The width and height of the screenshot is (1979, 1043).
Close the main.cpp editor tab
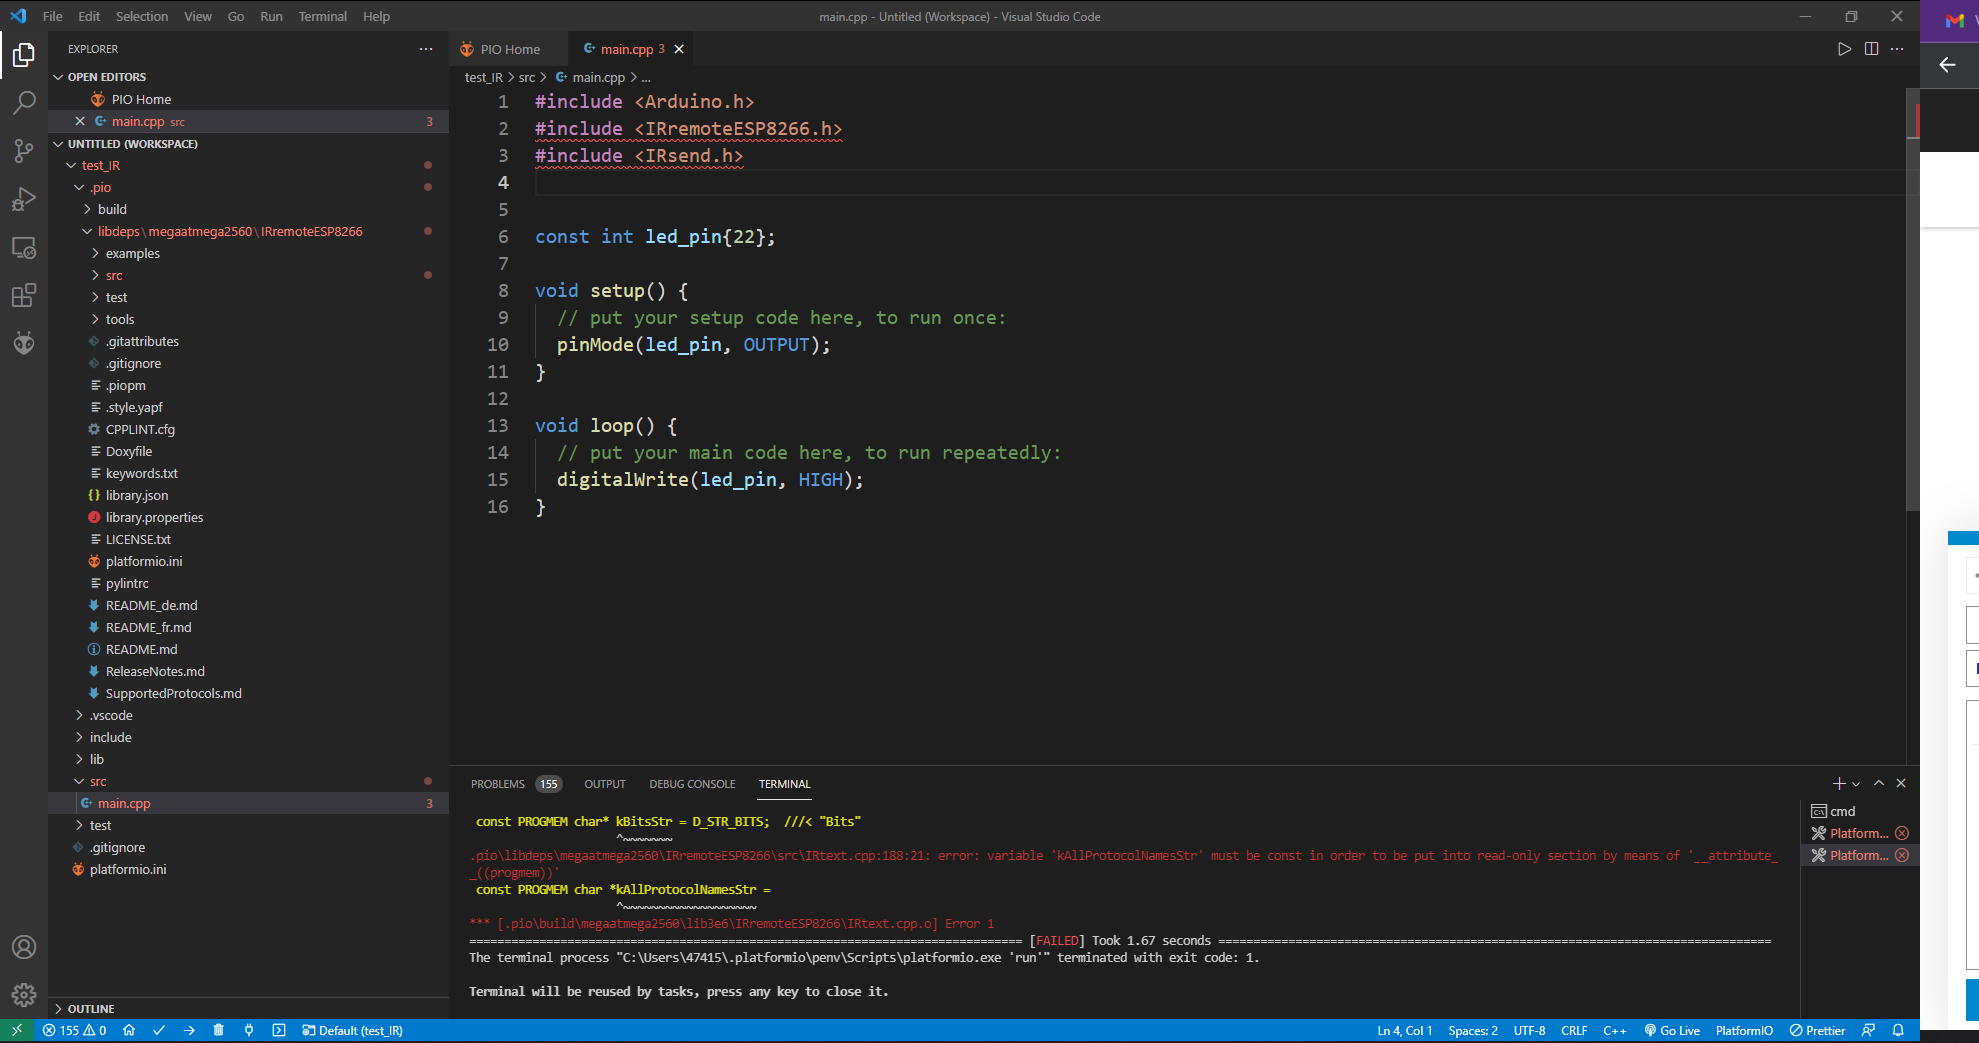(679, 49)
